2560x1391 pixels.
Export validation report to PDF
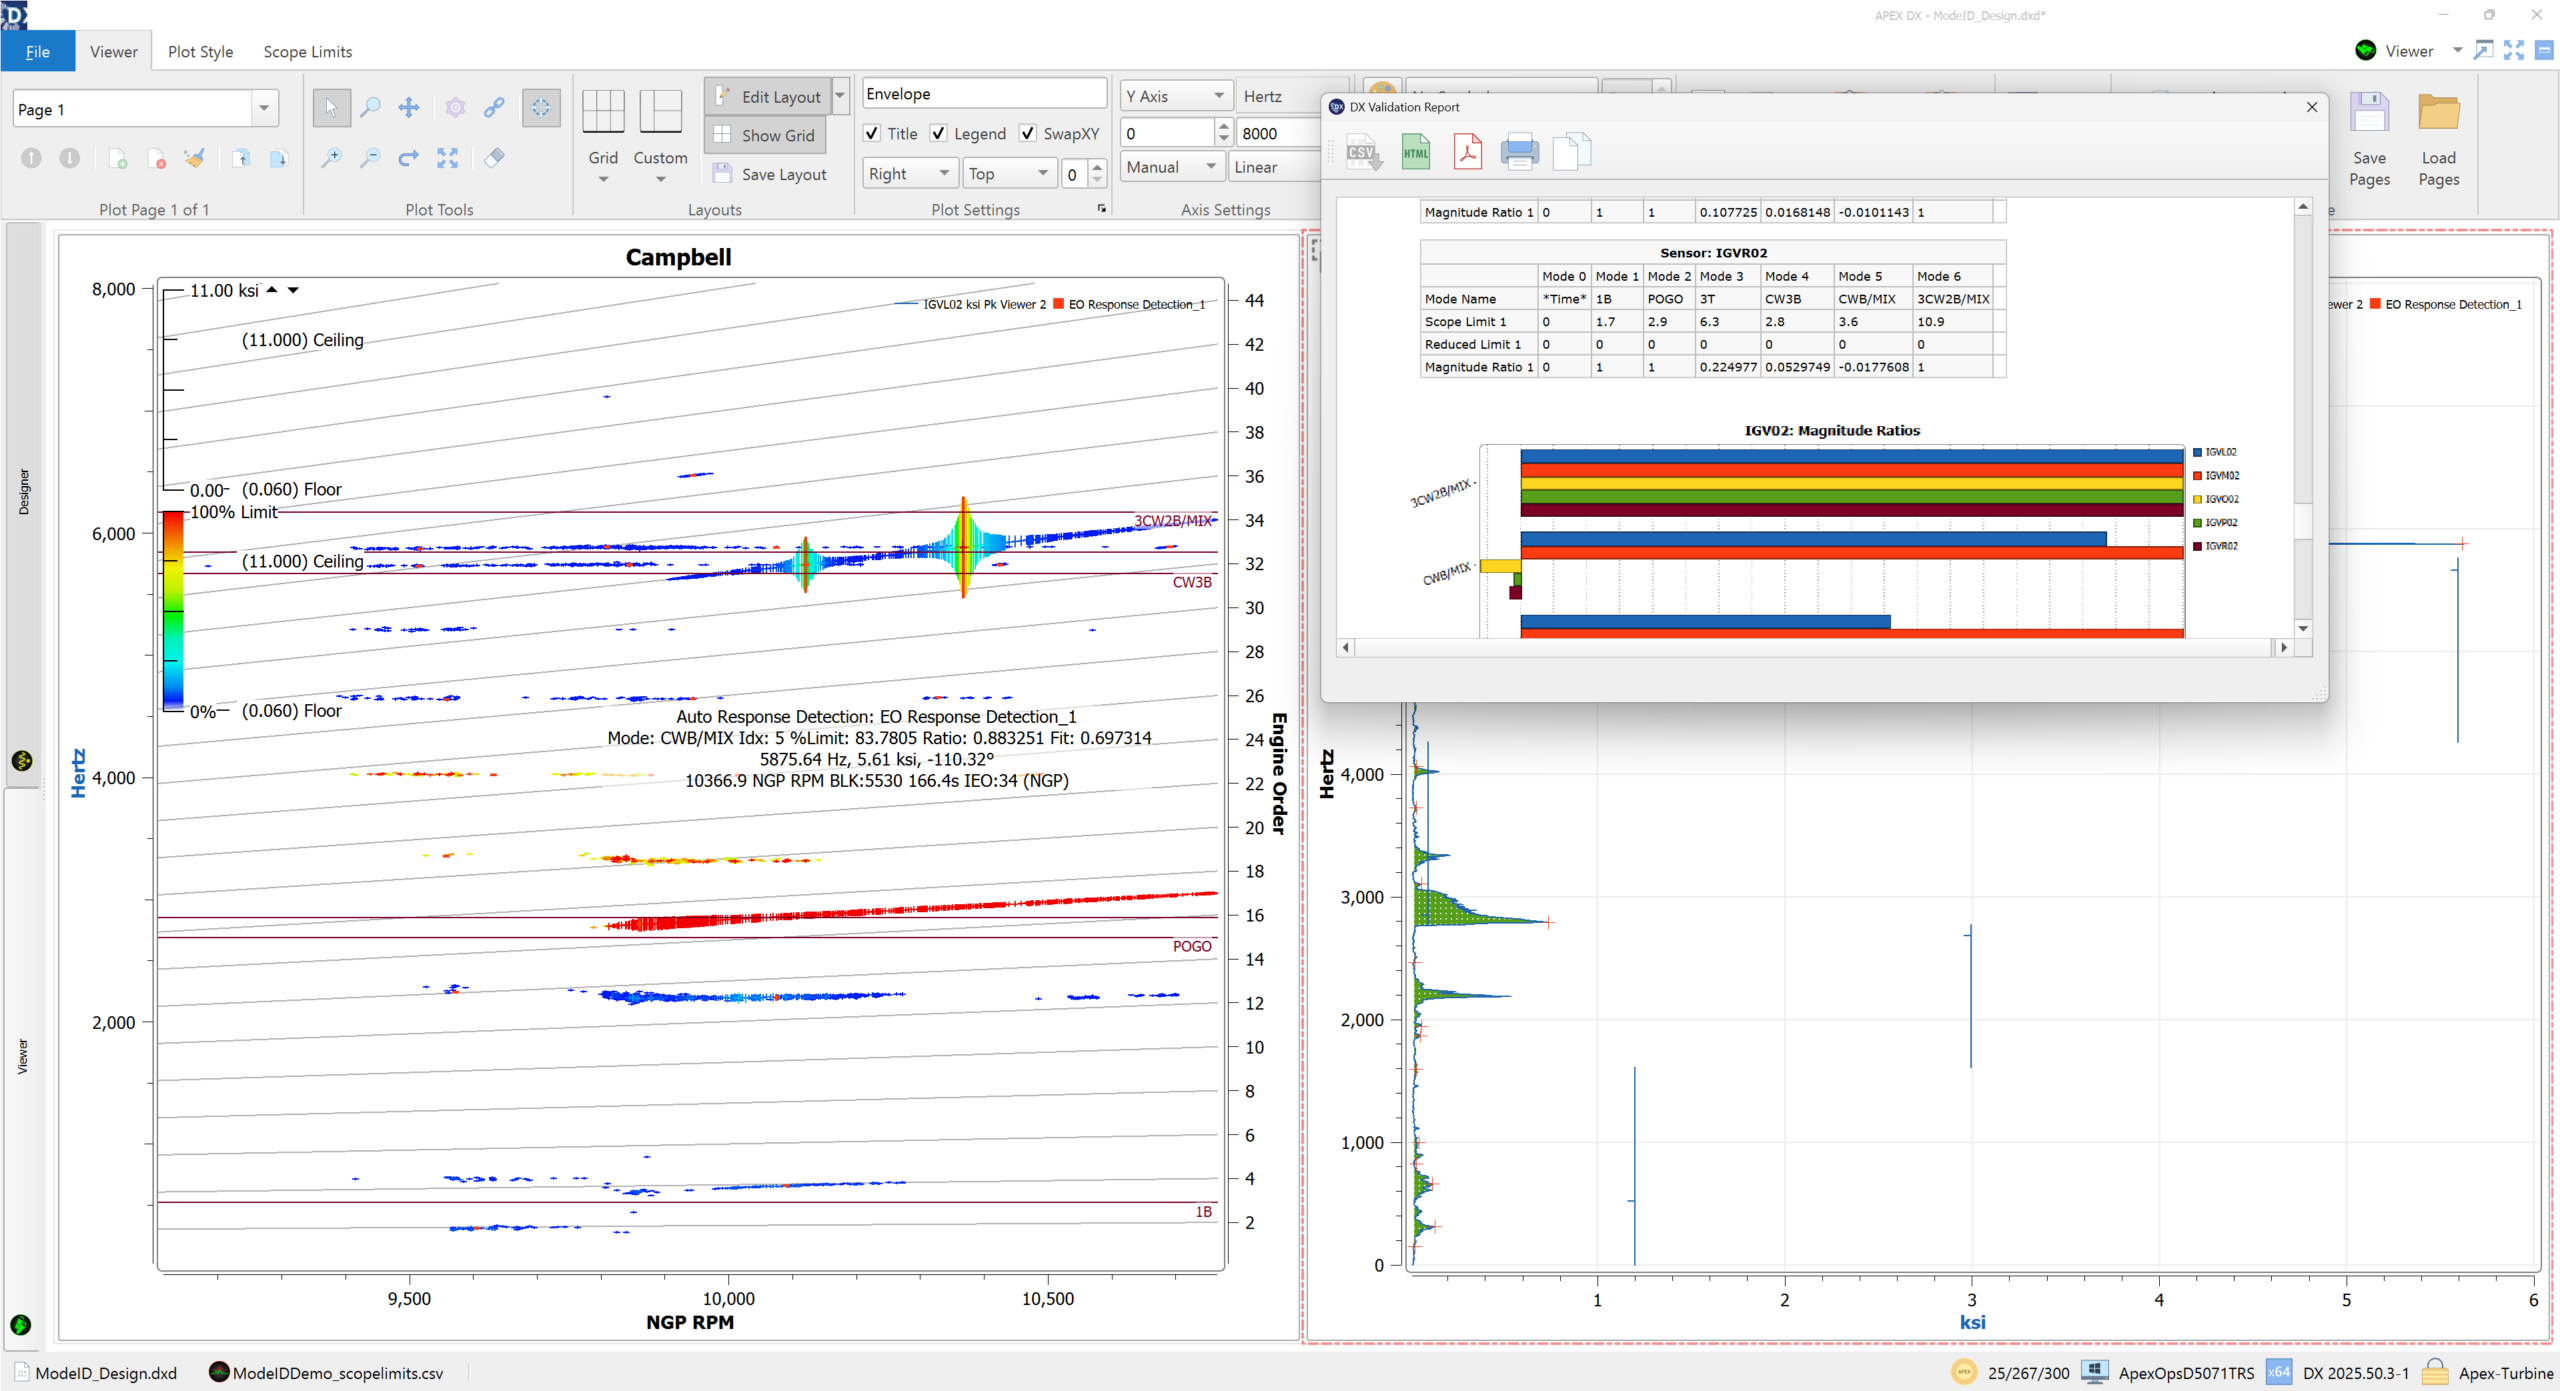[x=1467, y=153]
